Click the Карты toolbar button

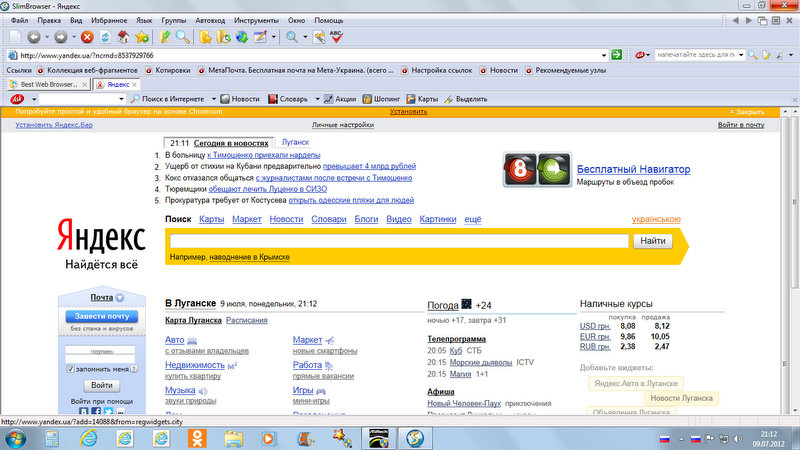[422, 99]
